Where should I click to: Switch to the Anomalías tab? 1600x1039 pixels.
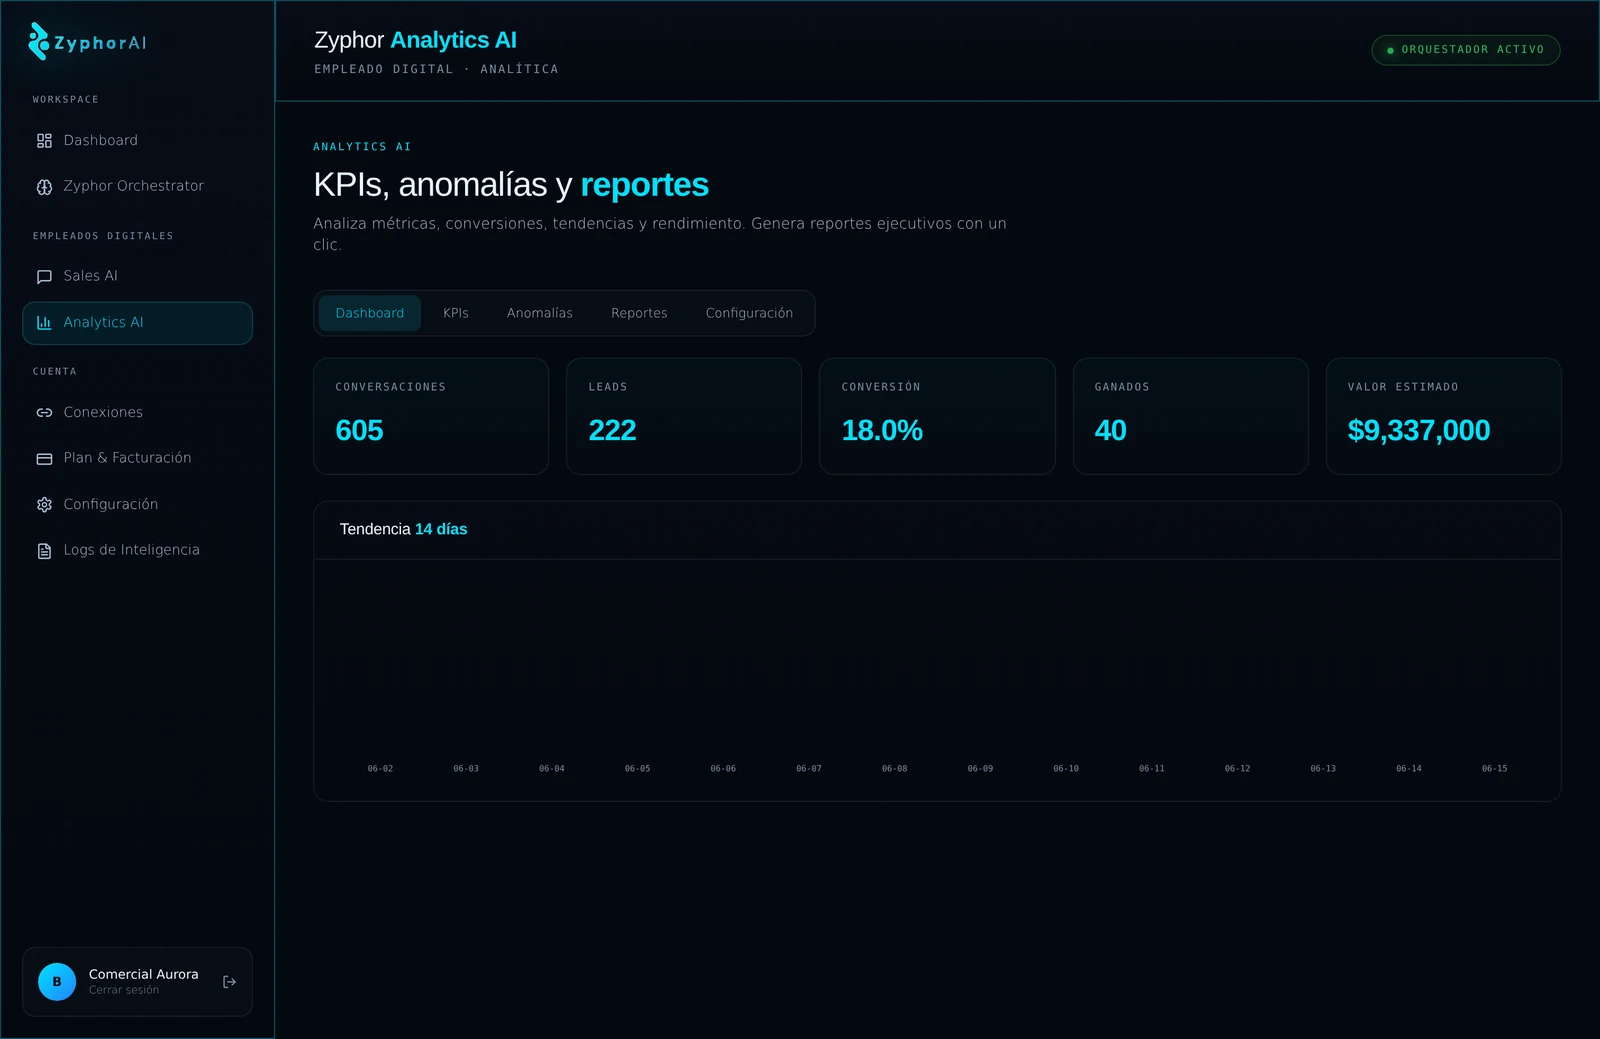click(x=540, y=313)
